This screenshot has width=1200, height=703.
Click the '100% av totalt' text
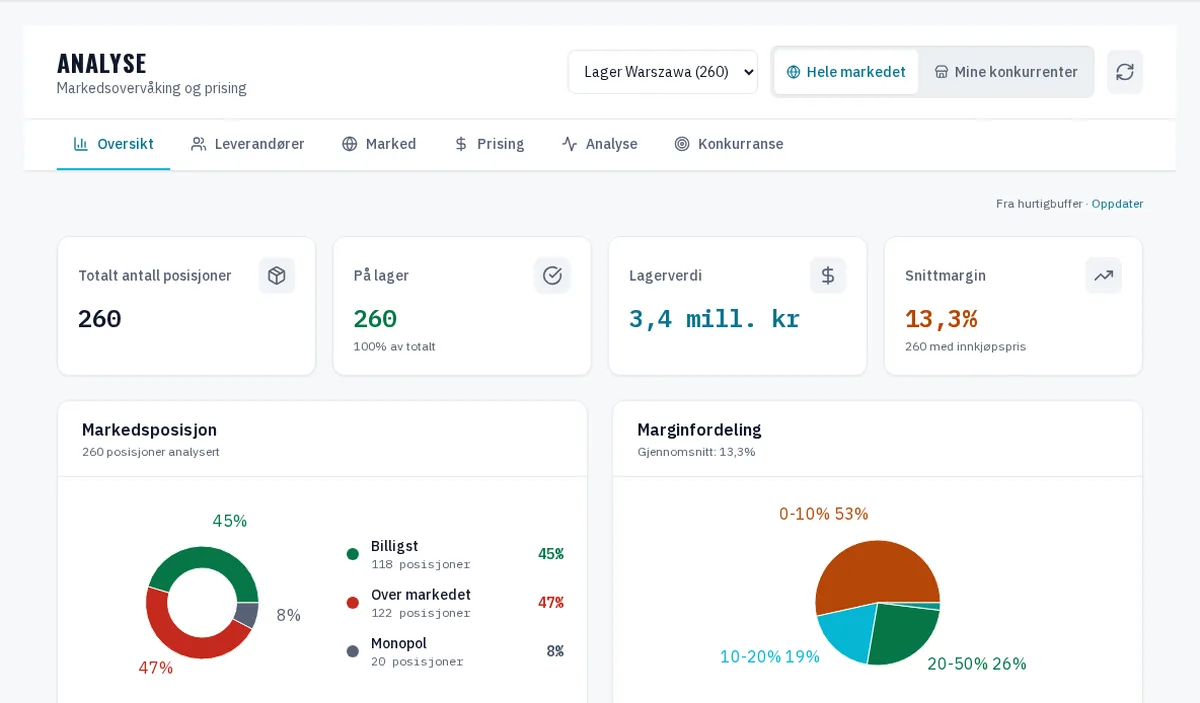(x=395, y=347)
